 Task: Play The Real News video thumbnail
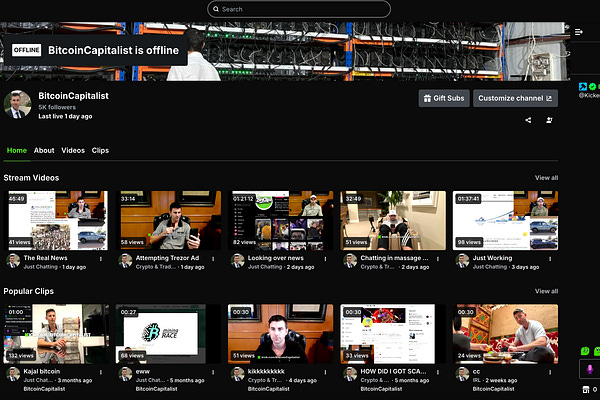coord(56,220)
